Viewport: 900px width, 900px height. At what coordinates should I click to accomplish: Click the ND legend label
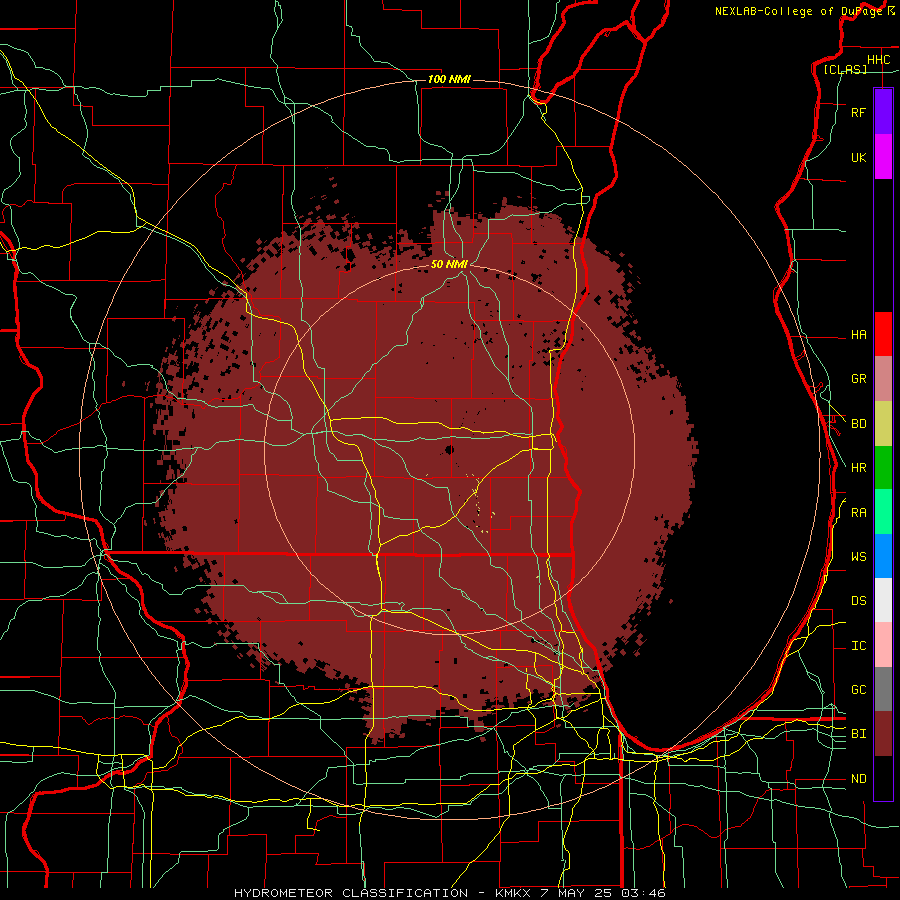pos(858,779)
